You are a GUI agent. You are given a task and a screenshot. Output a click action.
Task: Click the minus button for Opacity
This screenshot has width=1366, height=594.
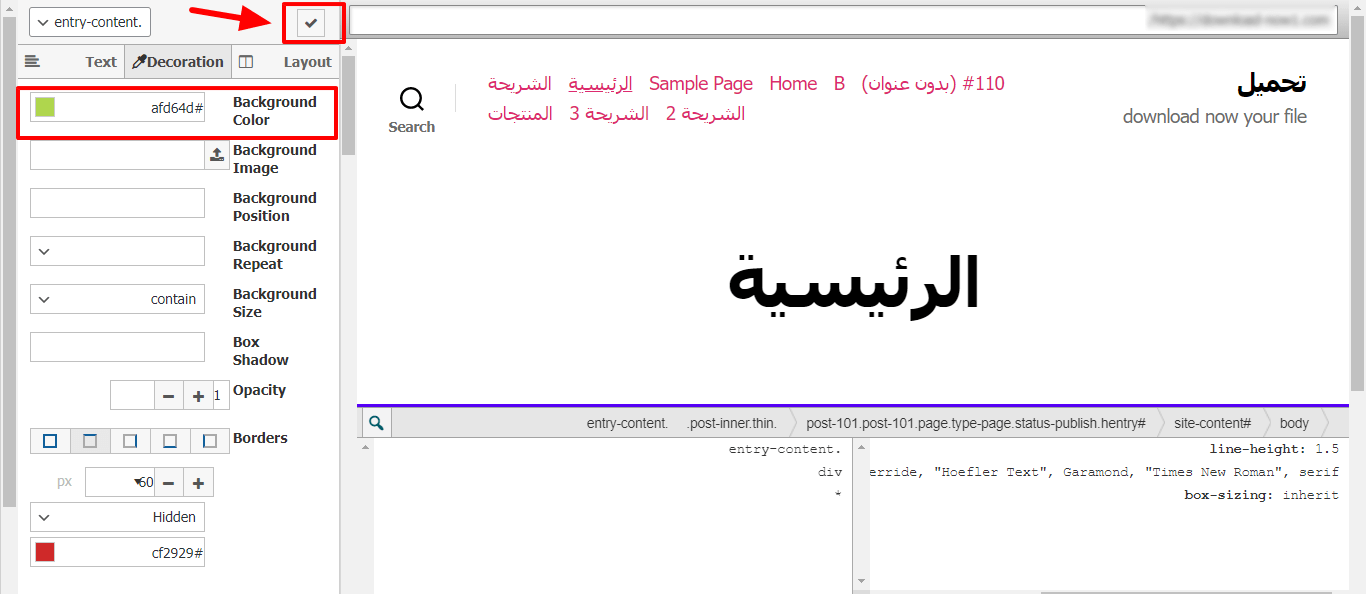(x=168, y=396)
